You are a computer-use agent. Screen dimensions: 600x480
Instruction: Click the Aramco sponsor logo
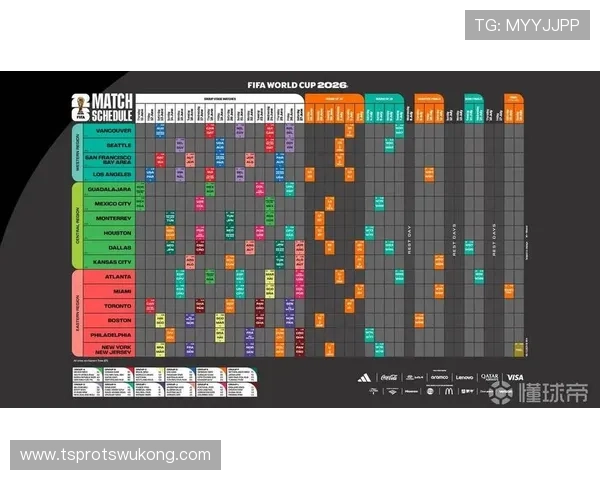point(439,377)
